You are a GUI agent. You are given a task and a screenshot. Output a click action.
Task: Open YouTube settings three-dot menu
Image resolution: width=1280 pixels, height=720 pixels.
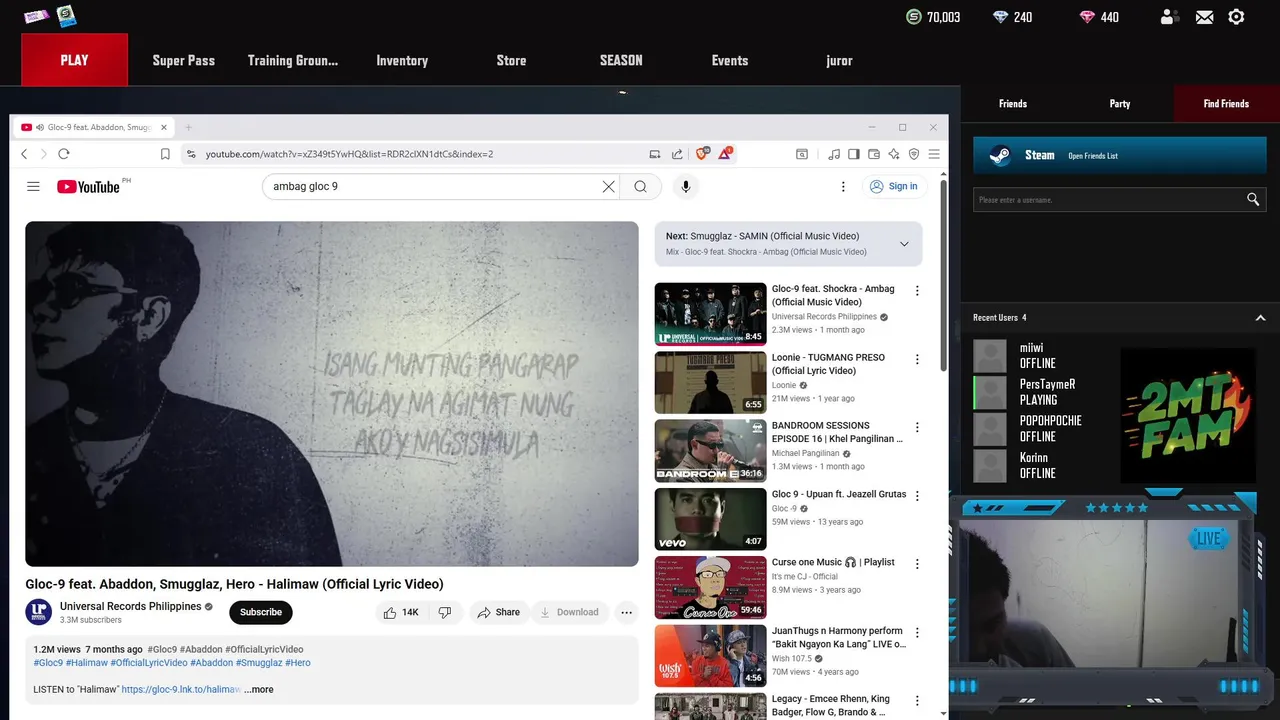(x=843, y=186)
